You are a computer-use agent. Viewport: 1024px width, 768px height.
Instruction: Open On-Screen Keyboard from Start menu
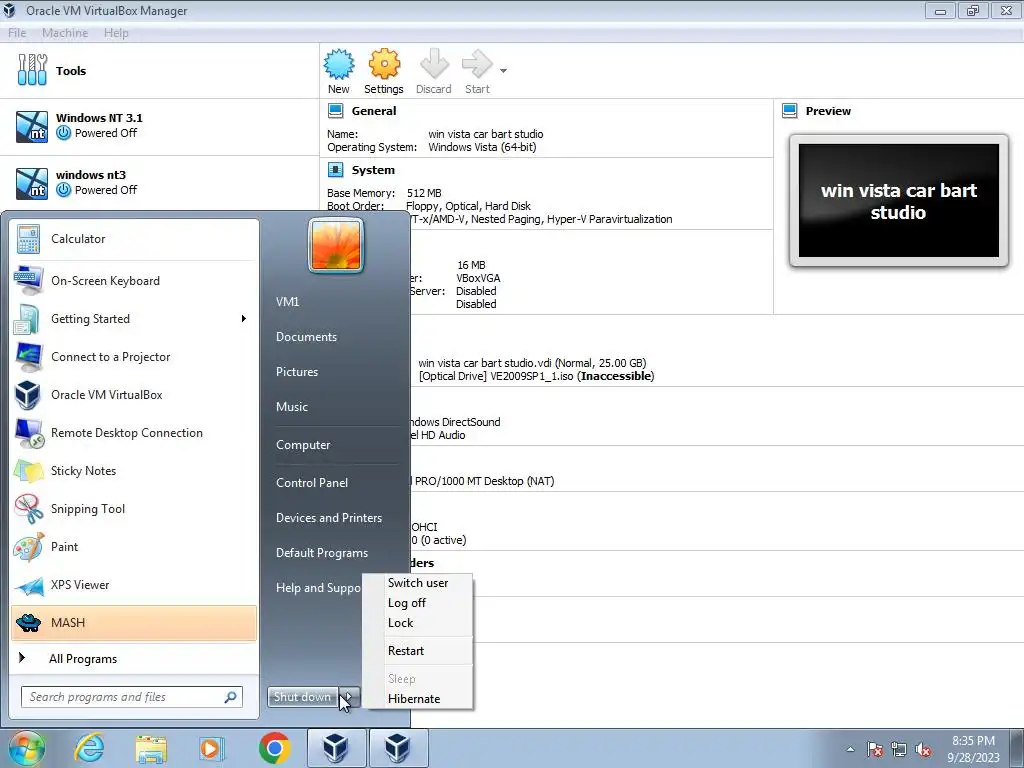134,281
